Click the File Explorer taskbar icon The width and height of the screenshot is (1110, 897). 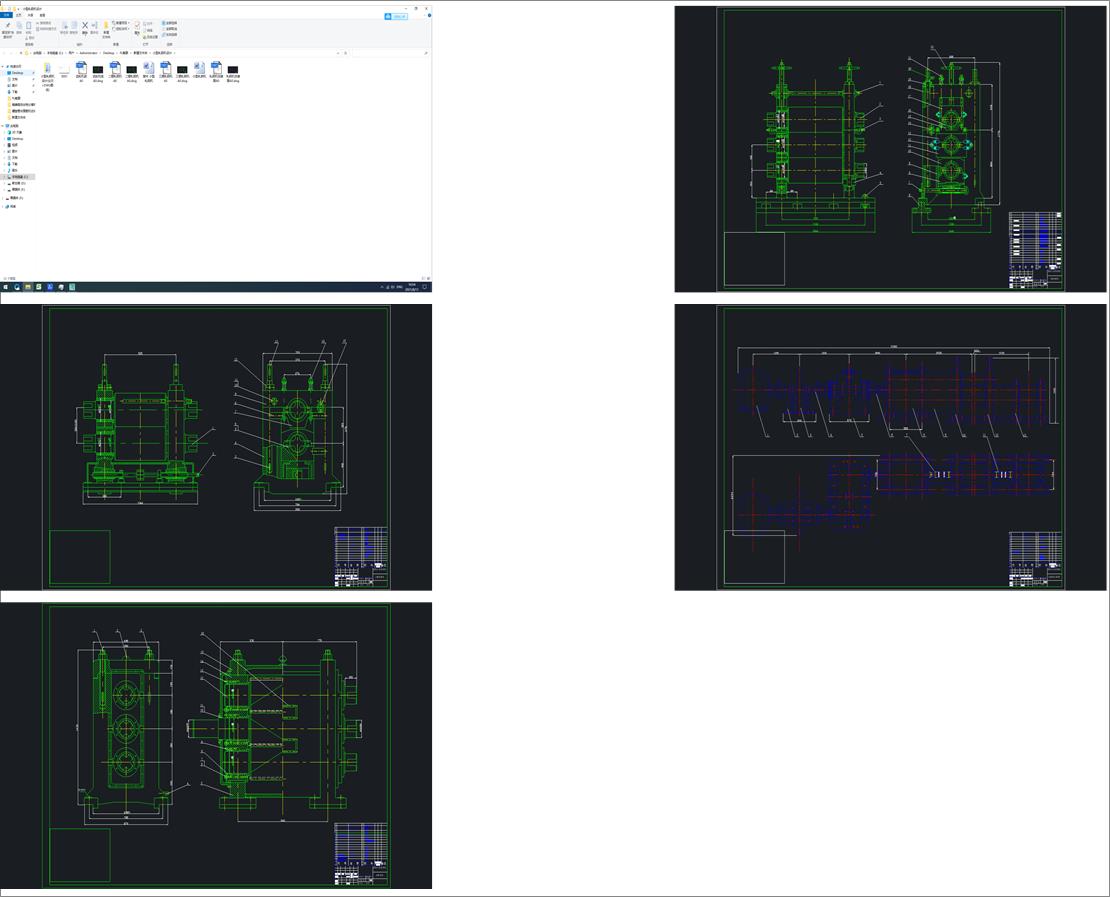[28, 287]
